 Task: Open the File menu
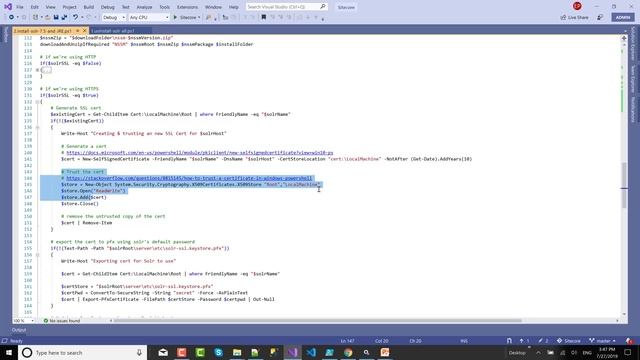point(20,7)
